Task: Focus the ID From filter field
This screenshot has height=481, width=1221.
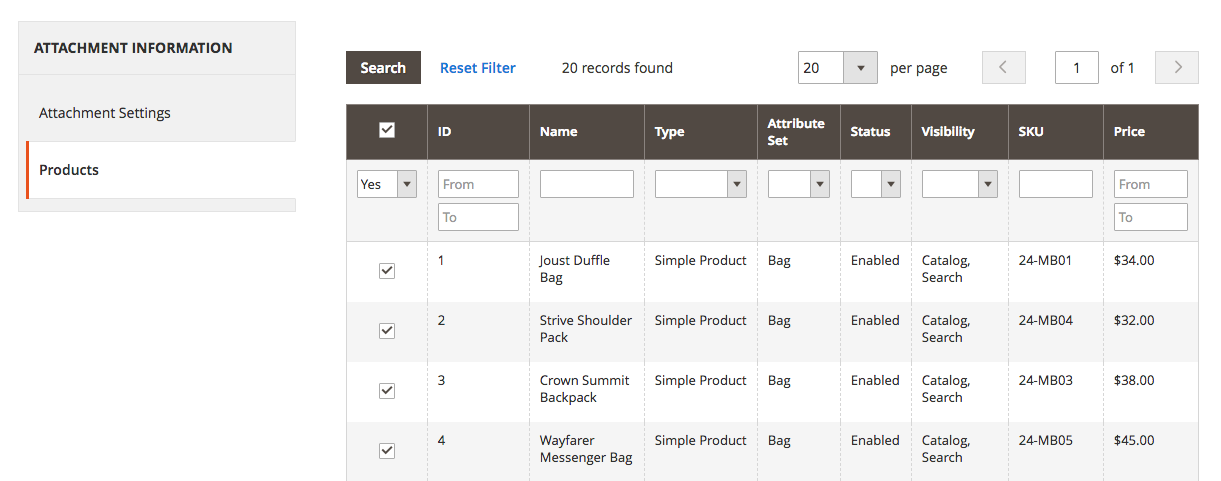Action: [x=478, y=184]
